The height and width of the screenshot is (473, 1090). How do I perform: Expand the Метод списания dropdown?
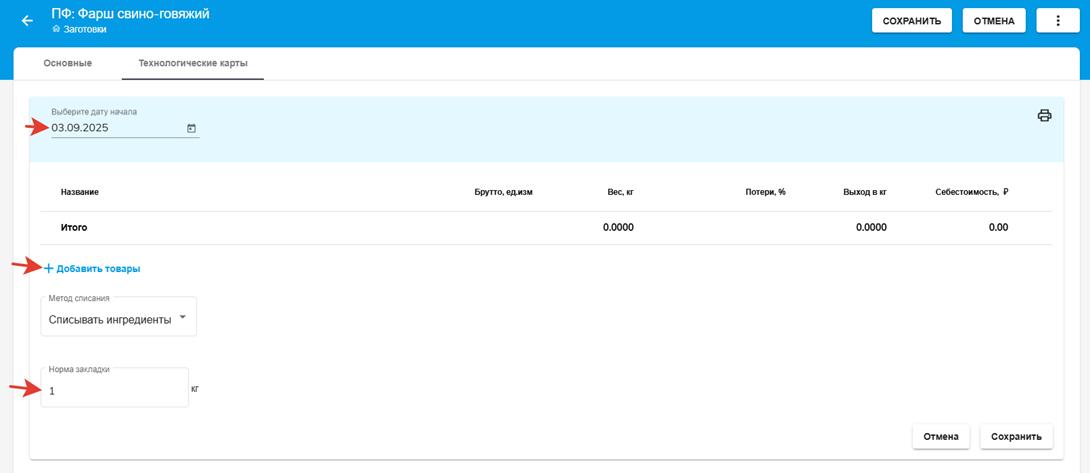[x=120, y=319]
